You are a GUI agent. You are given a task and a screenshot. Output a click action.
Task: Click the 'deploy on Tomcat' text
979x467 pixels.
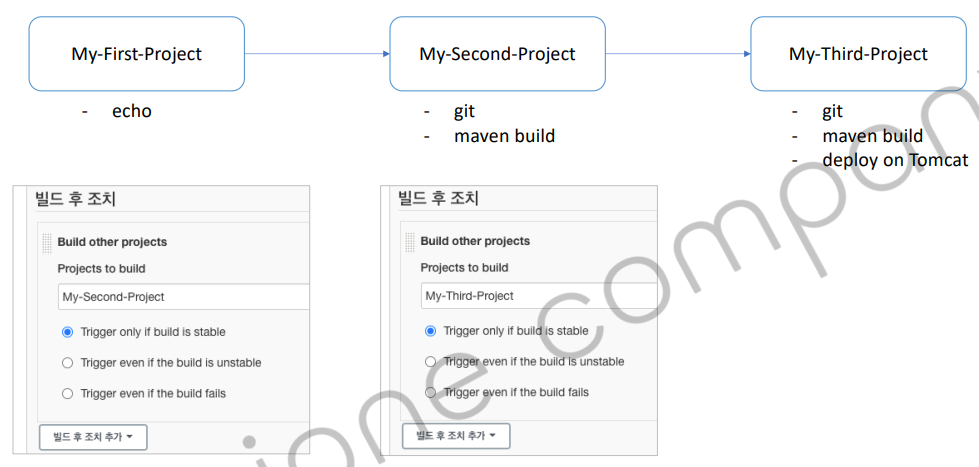click(x=894, y=160)
